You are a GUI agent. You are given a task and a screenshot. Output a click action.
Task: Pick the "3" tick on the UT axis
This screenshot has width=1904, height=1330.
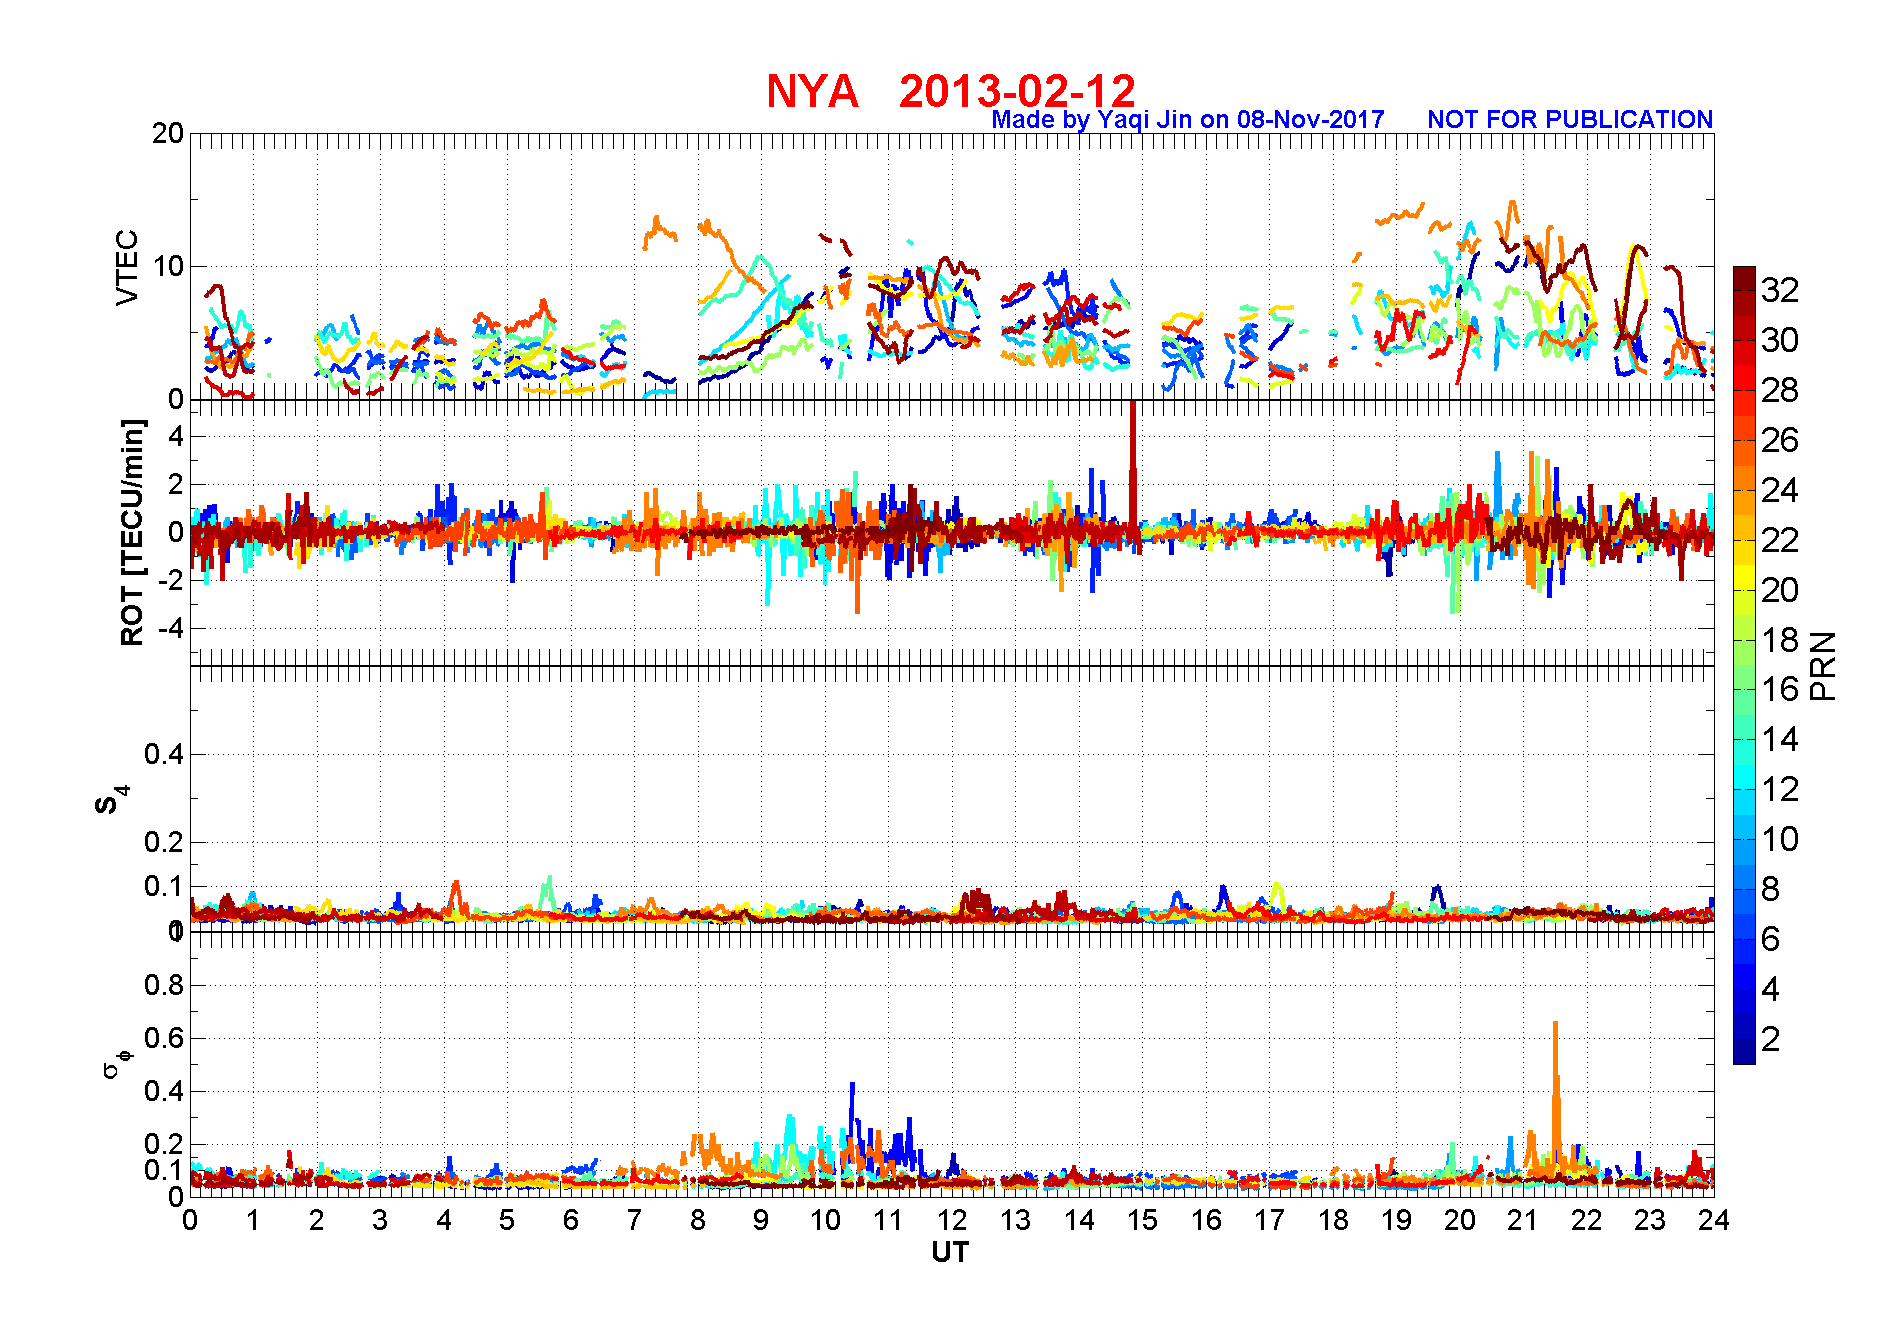click(380, 1220)
